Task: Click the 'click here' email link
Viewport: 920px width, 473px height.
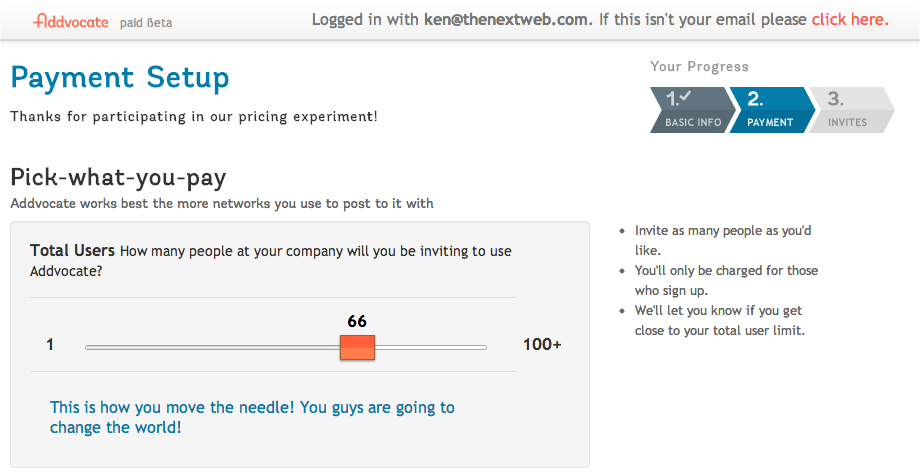Action: tap(850, 19)
